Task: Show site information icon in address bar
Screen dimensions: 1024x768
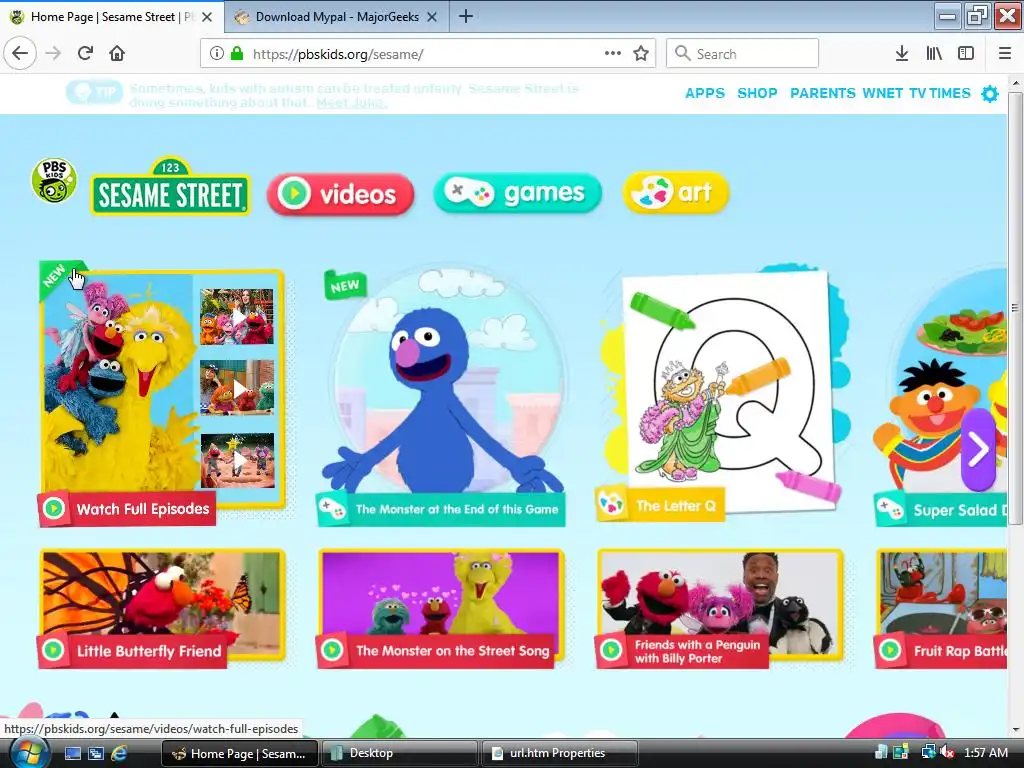Action: click(217, 54)
